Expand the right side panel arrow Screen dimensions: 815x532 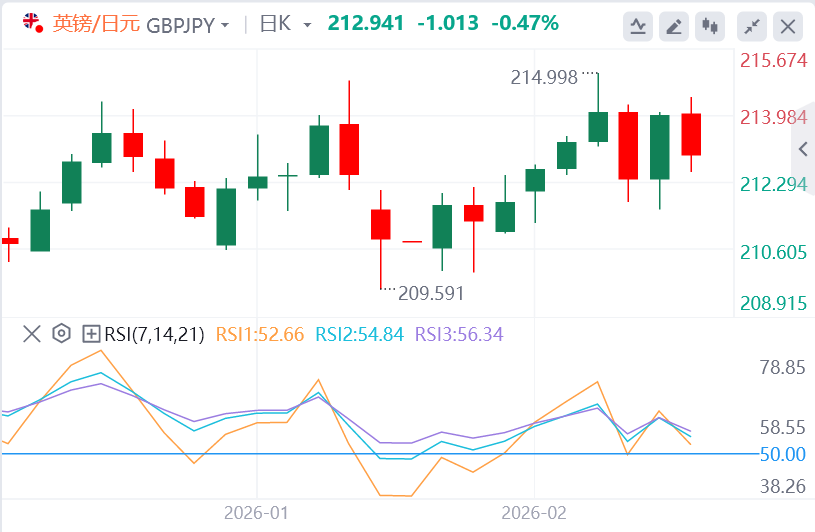click(802, 149)
